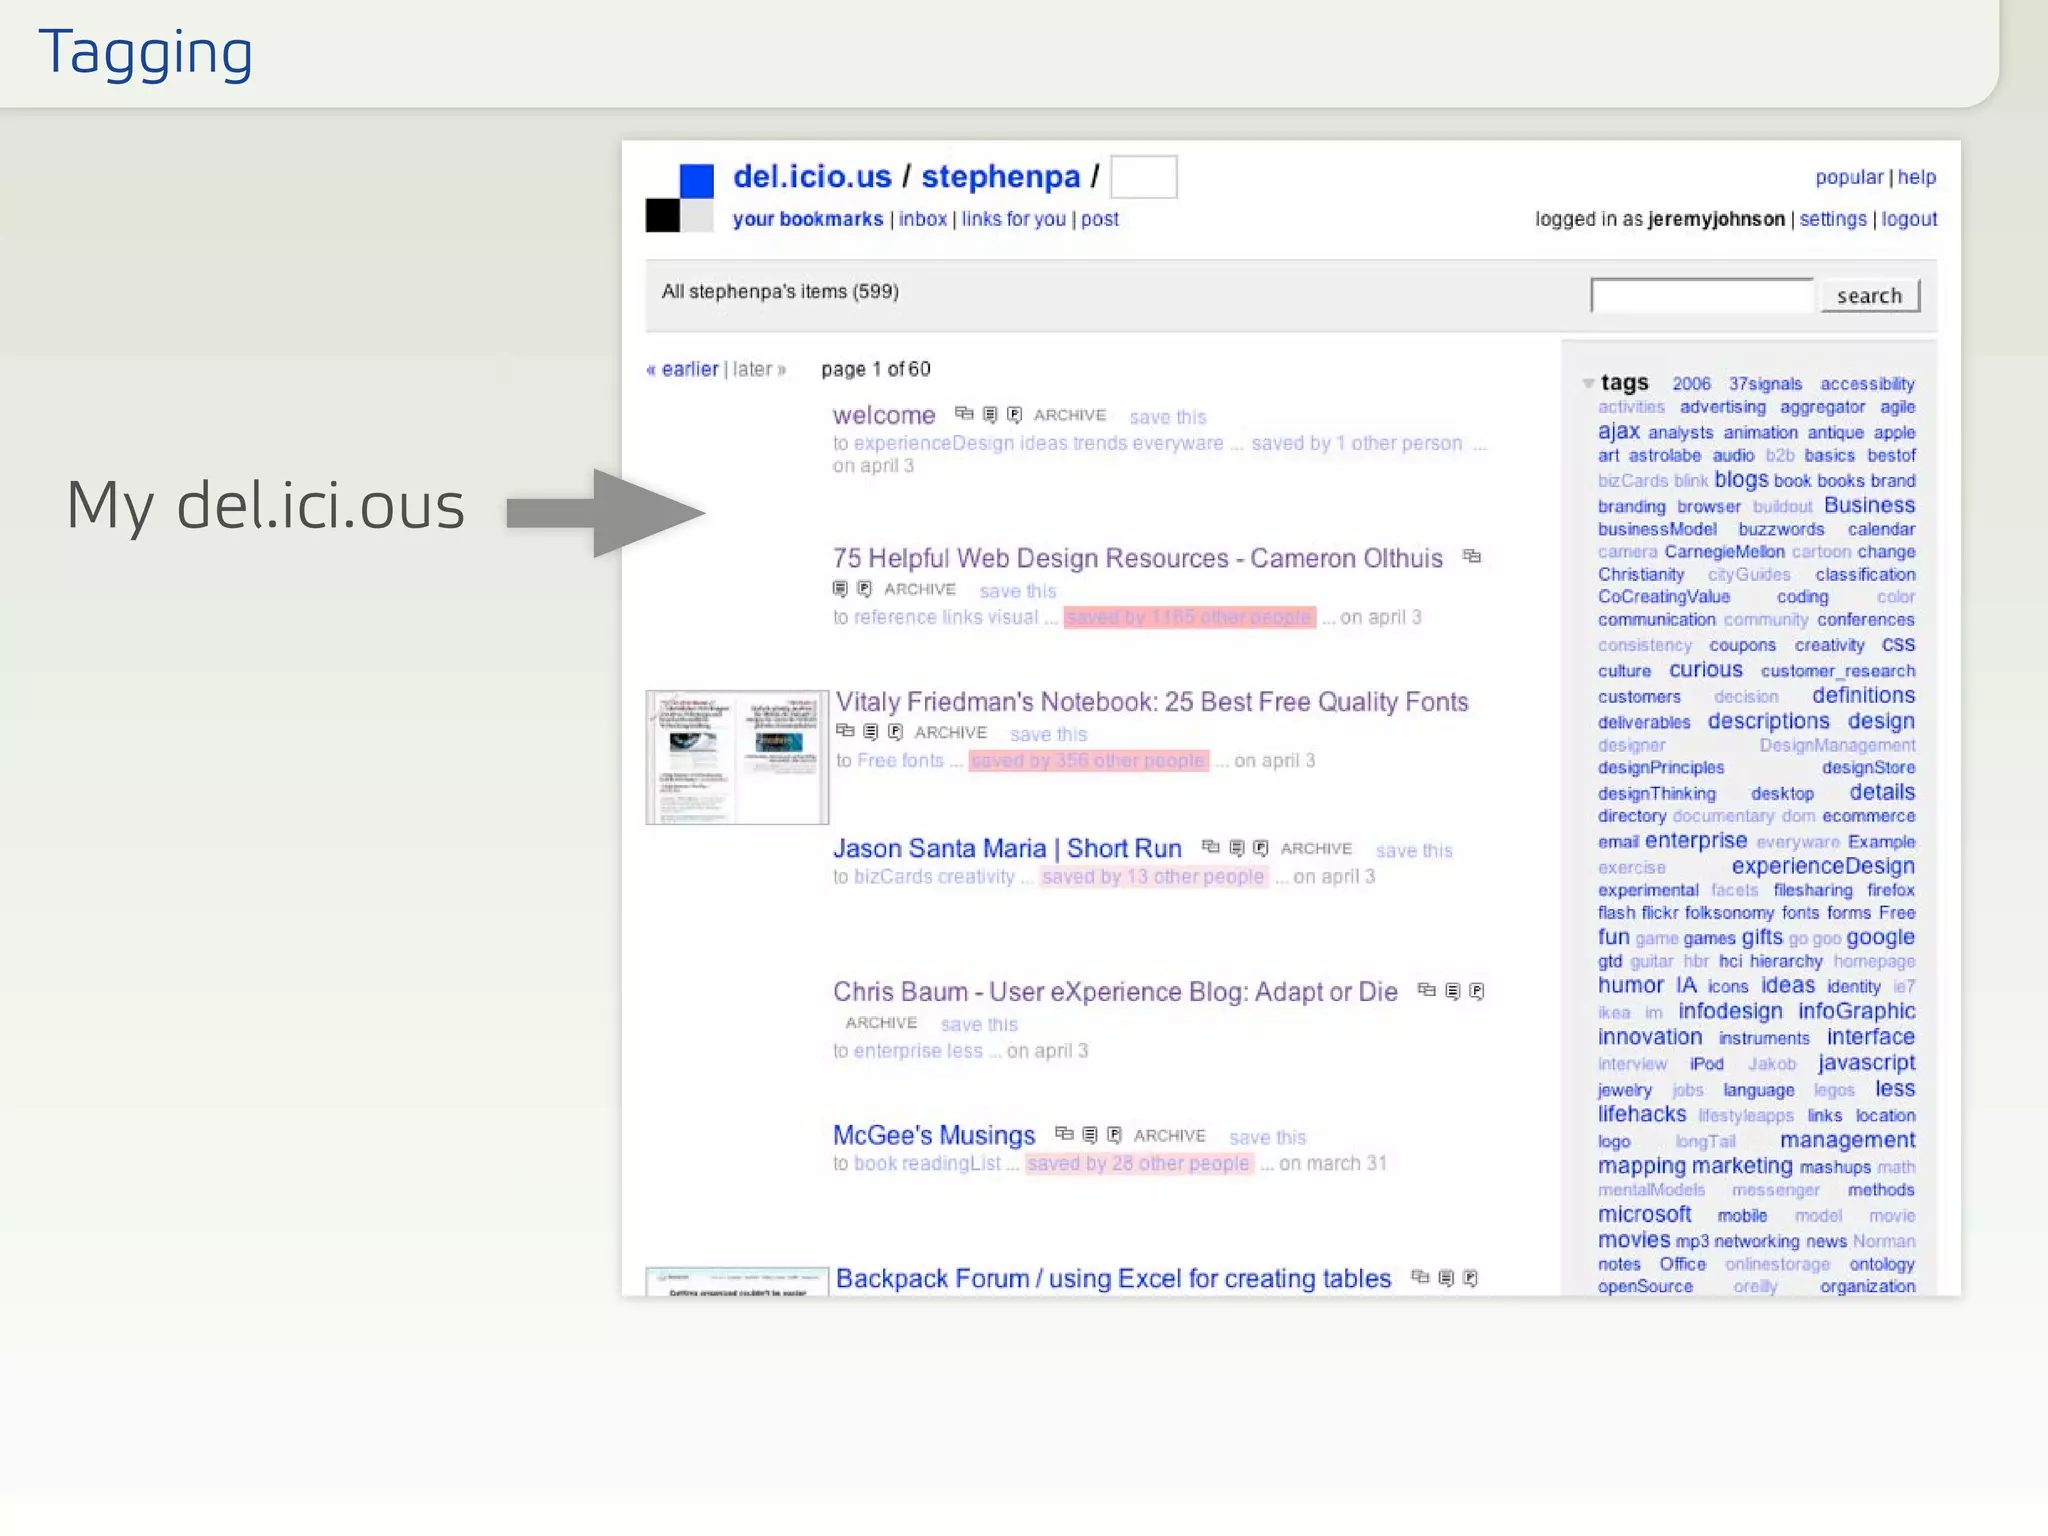Click the 'experienceDesign' tag under welcome
The width and height of the screenshot is (2048, 1536).
coord(933,443)
